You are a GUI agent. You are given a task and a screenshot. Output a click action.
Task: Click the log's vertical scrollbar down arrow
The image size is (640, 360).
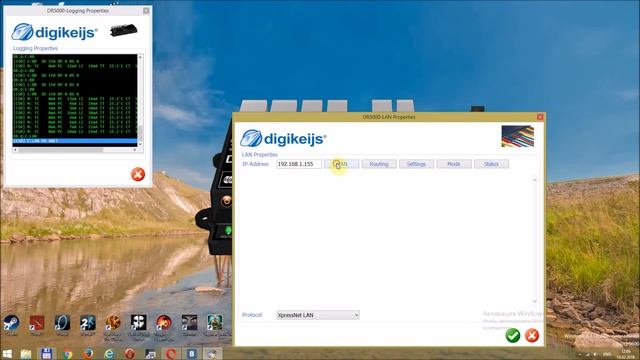tap(140, 144)
